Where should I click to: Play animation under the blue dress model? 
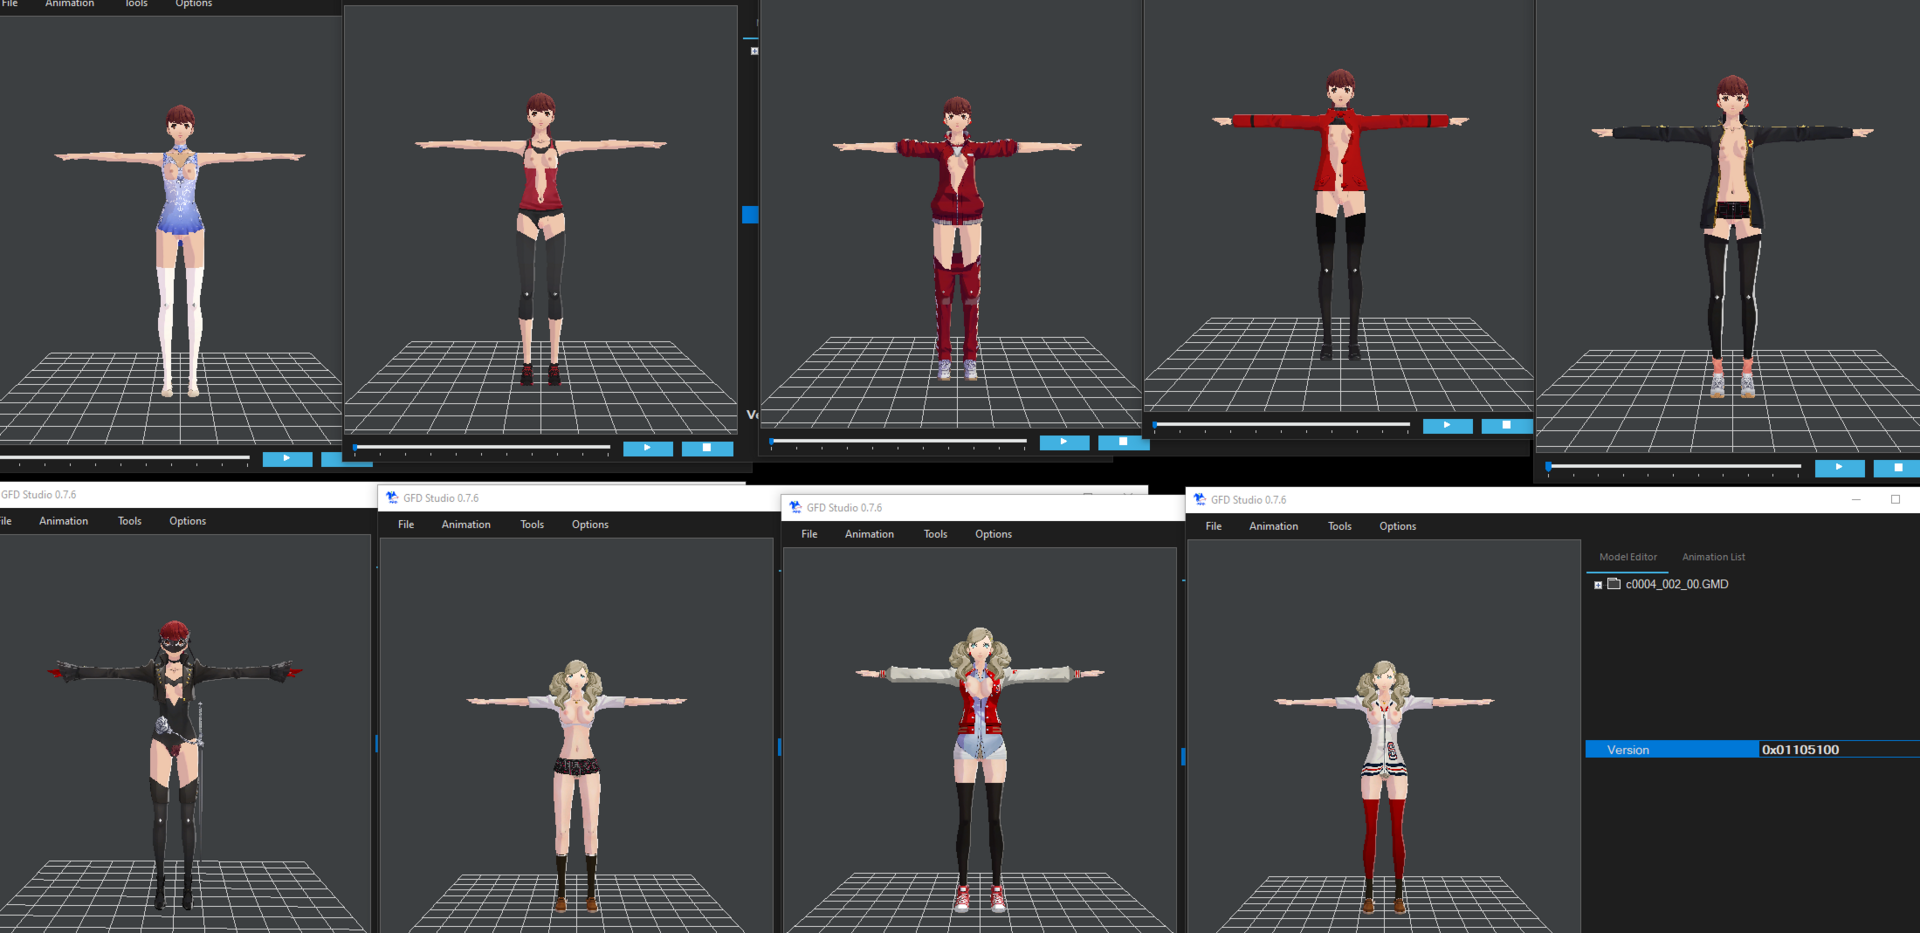(x=287, y=459)
